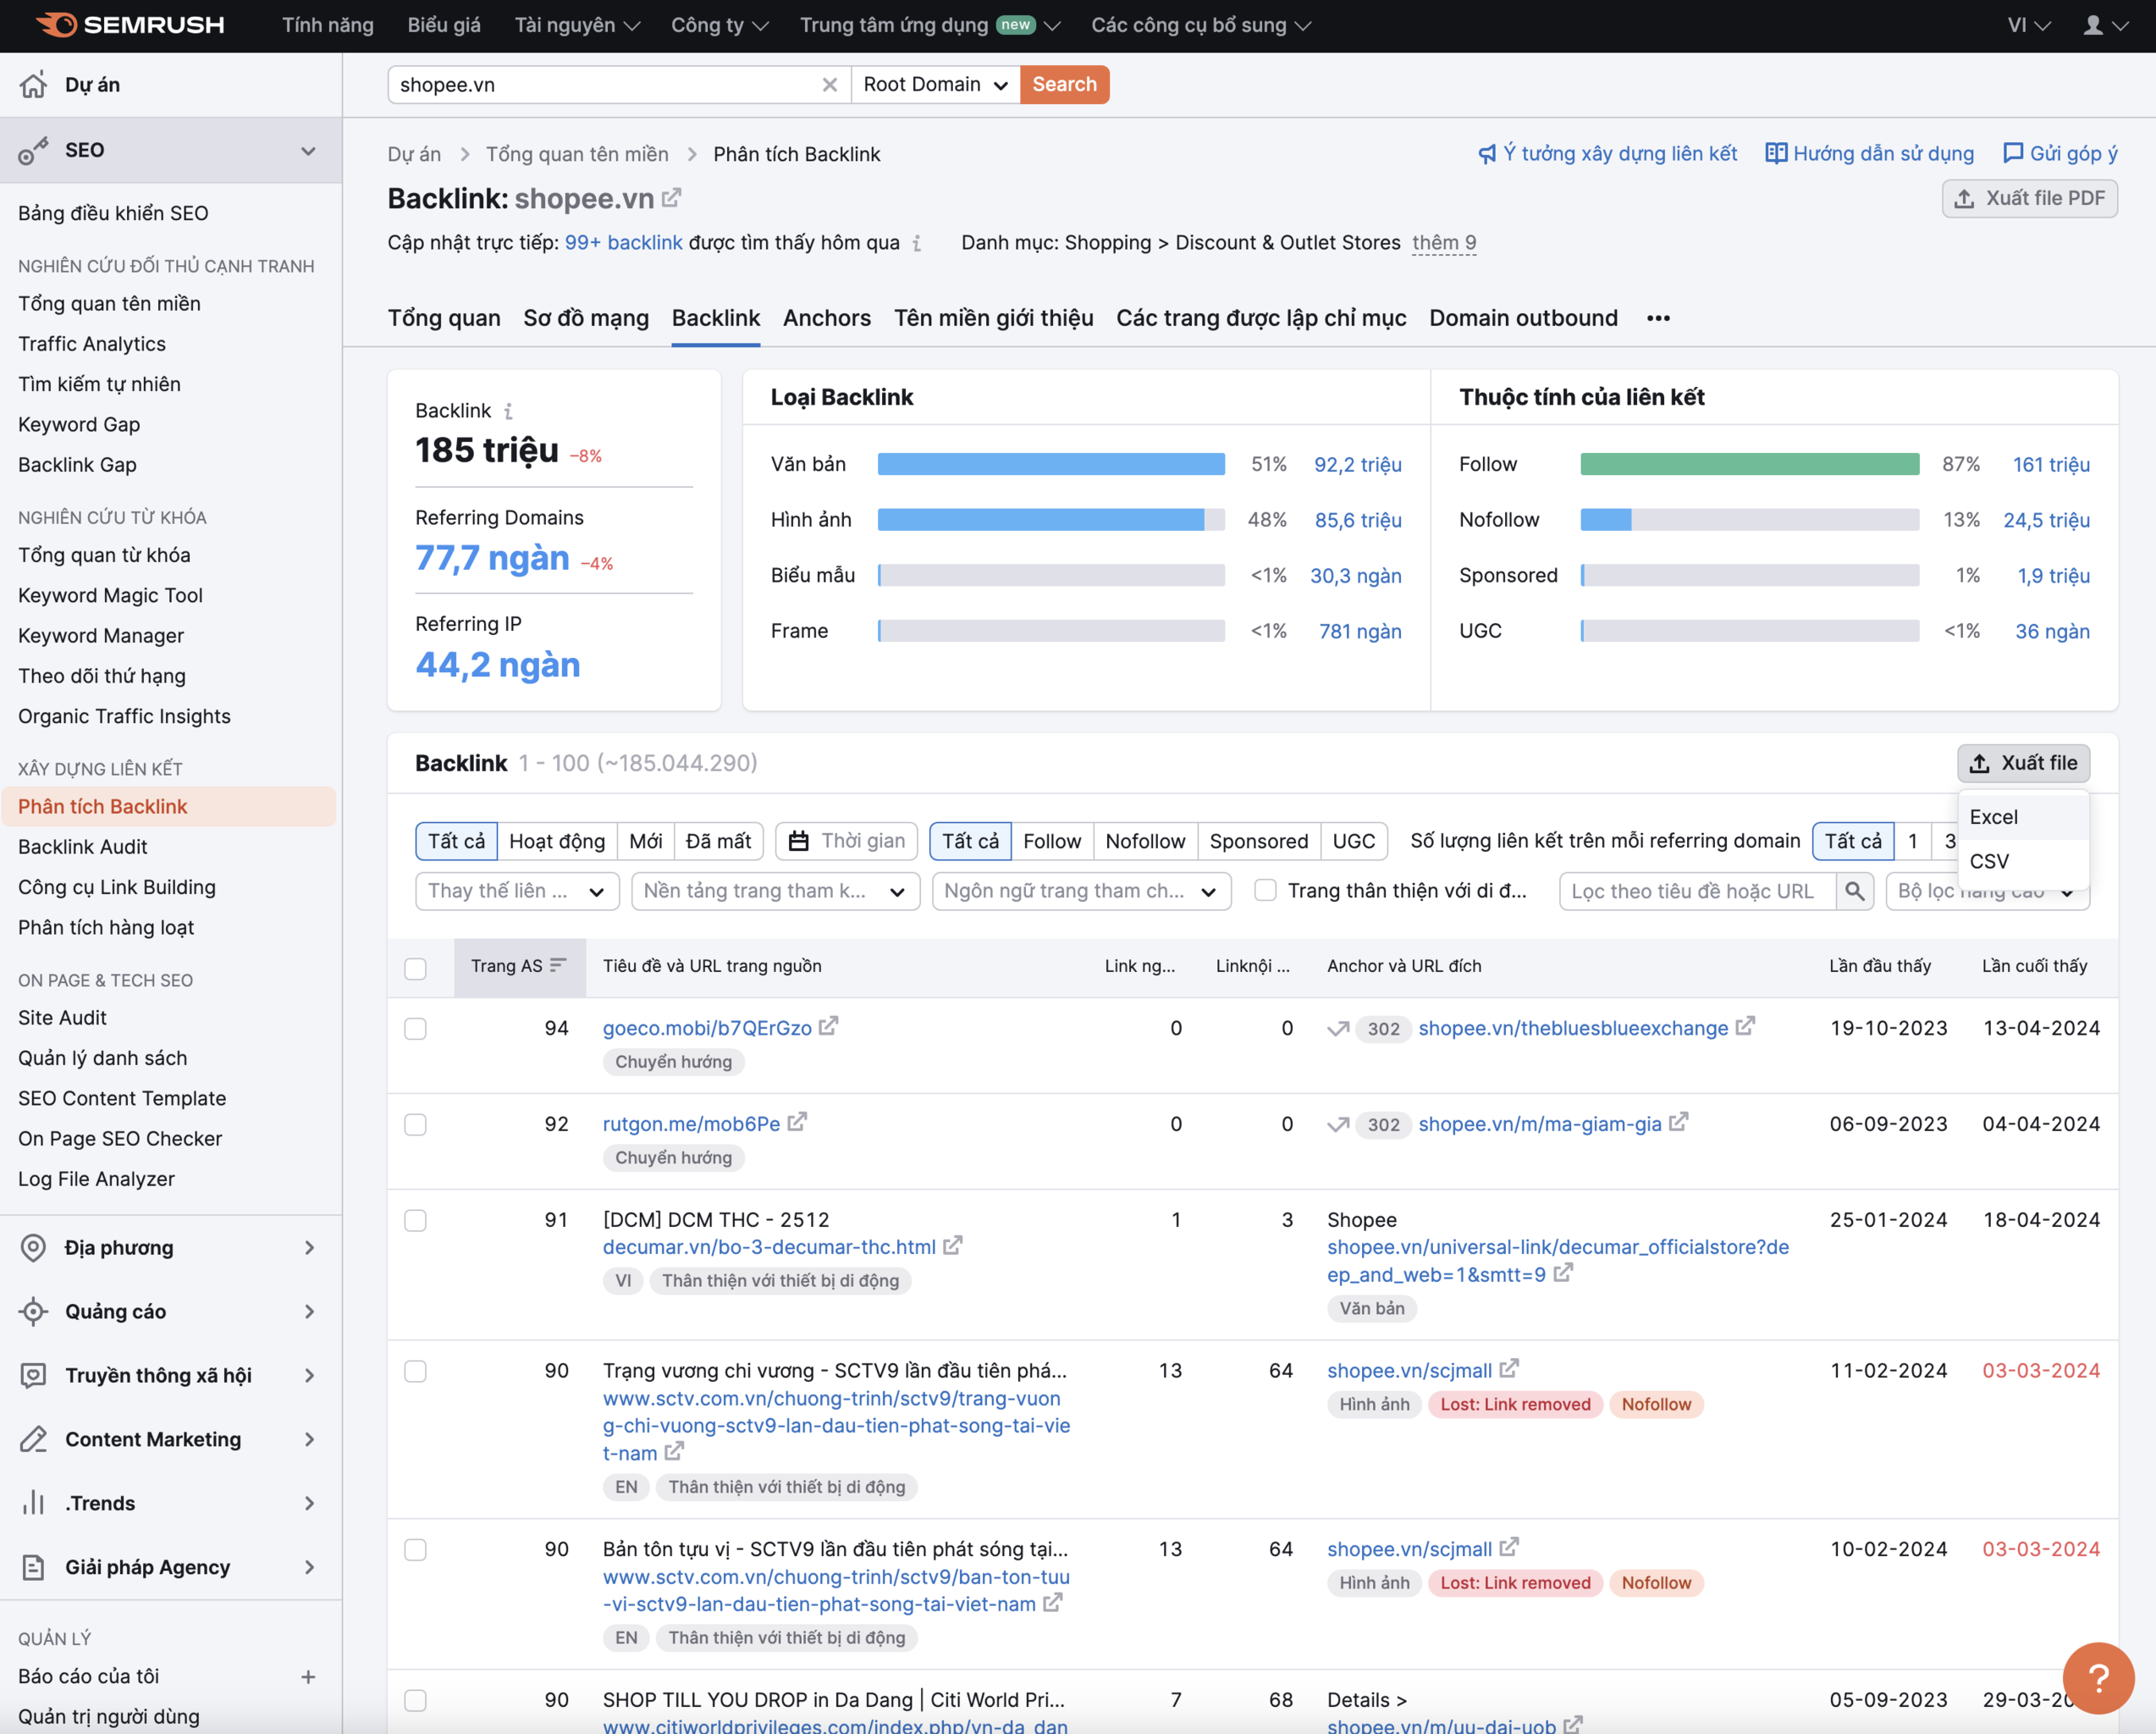Image resolution: width=2156 pixels, height=1734 pixels.
Task: Check the rutgon.me row checkbox
Action: [415, 1125]
